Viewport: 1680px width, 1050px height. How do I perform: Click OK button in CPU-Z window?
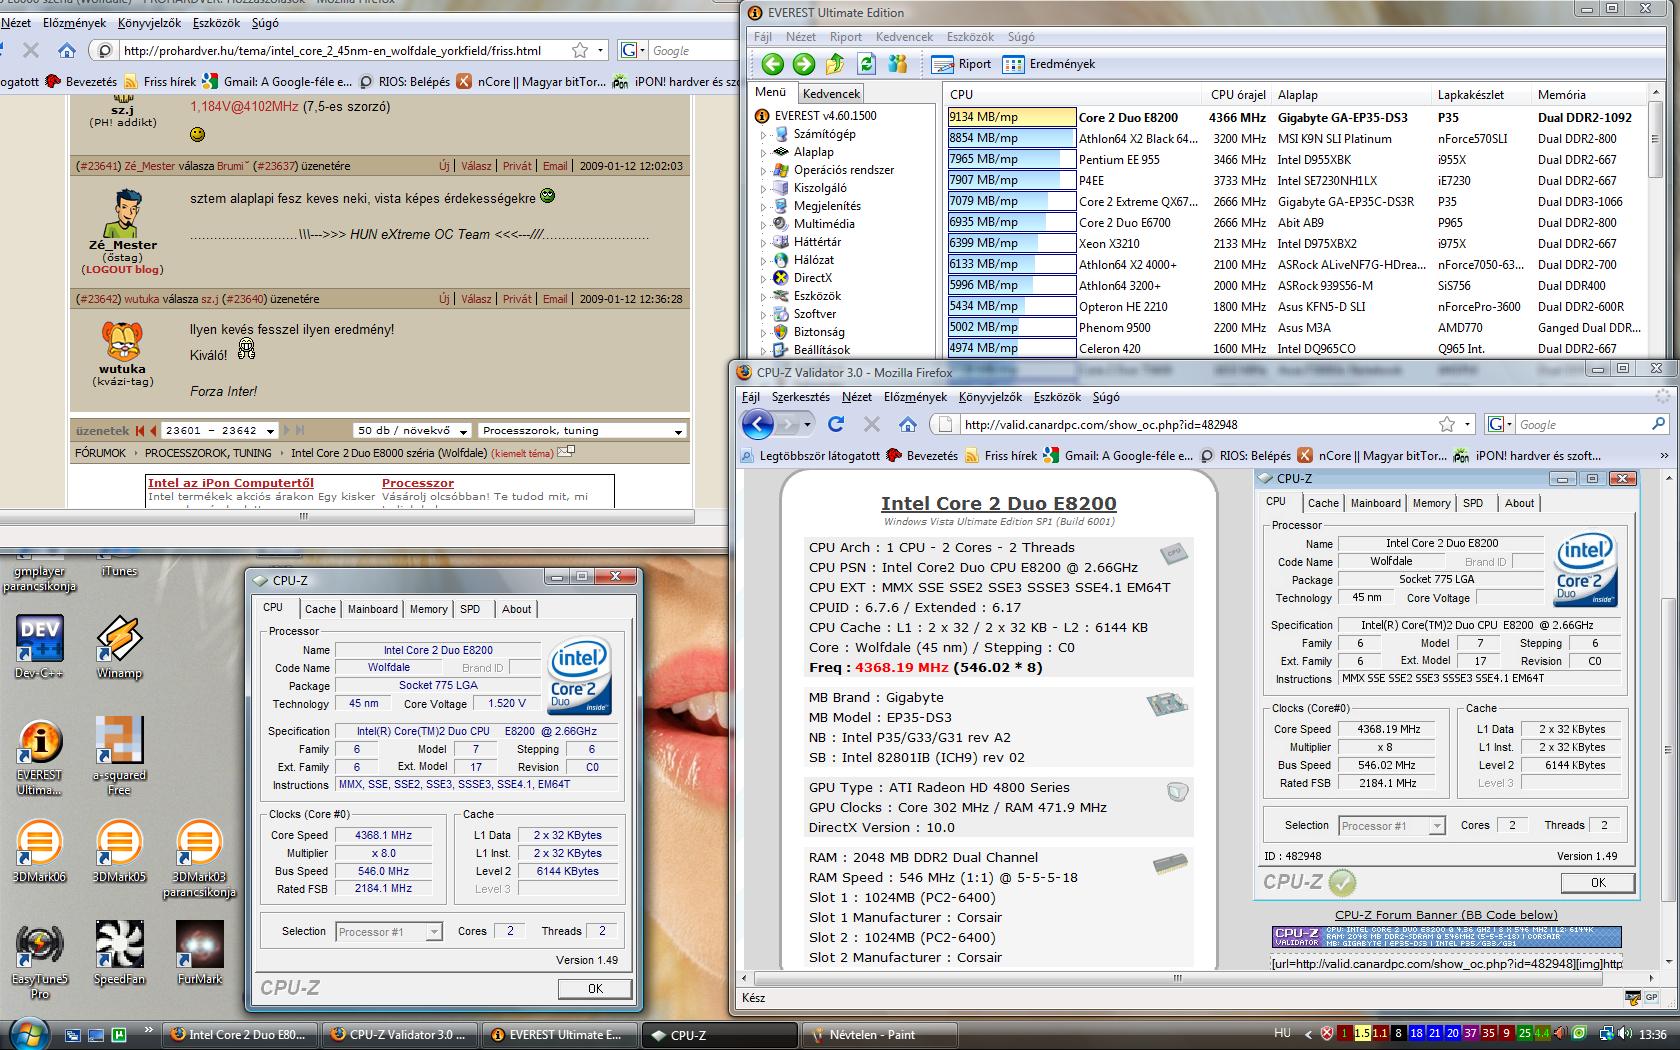(x=595, y=988)
